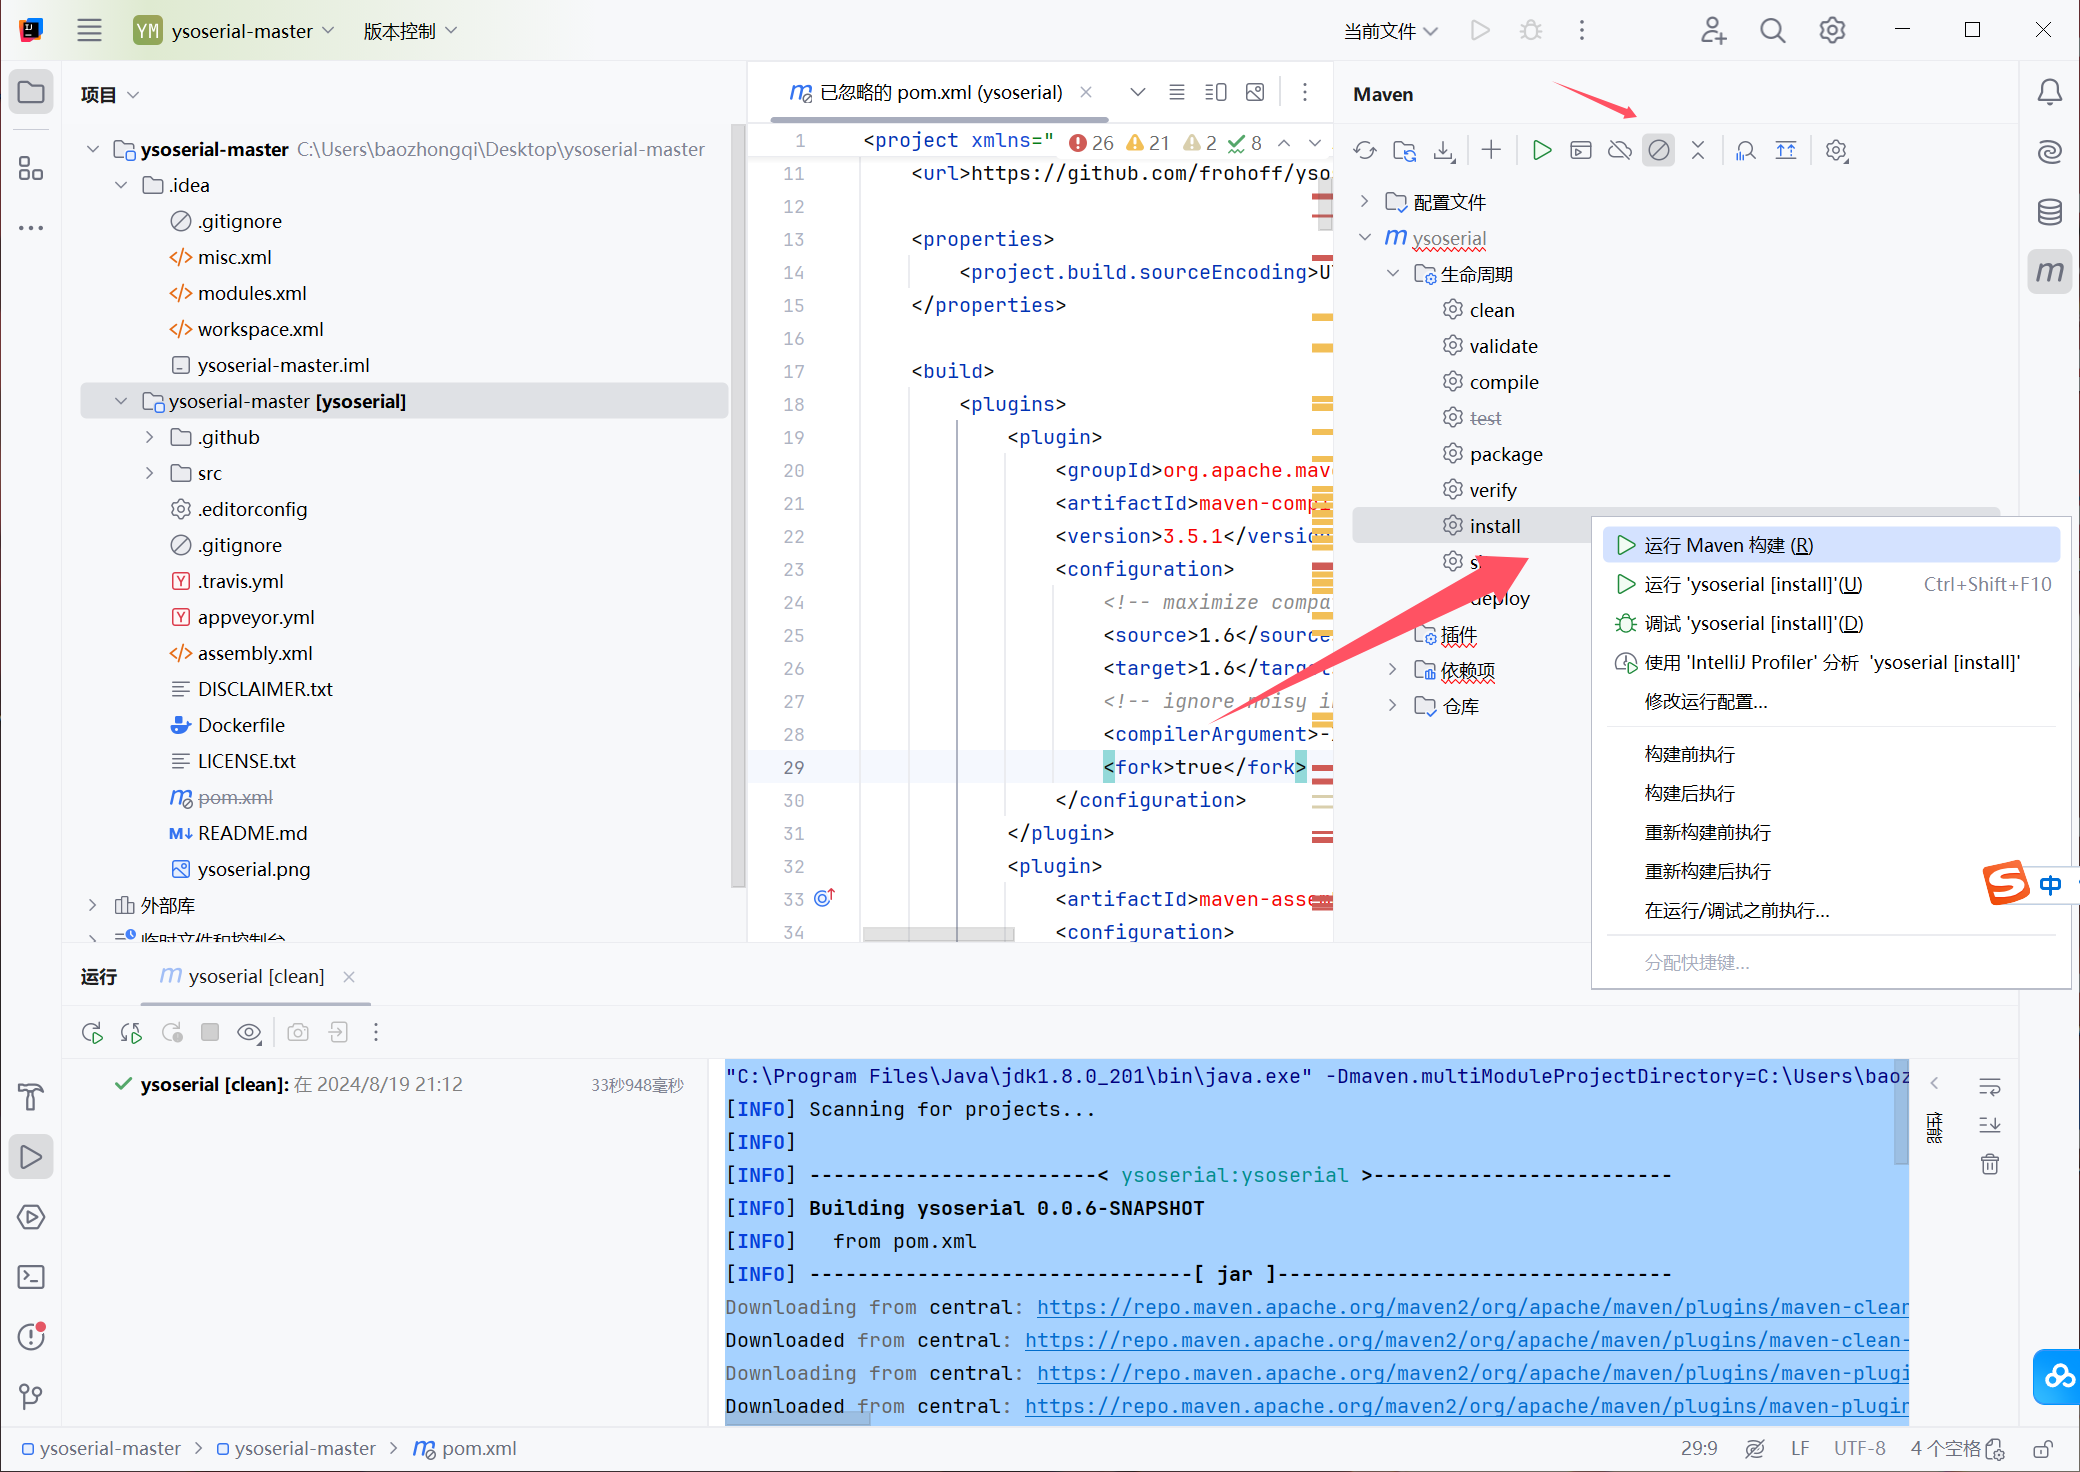This screenshot has width=2080, height=1472.
Task: Expand the .github folder
Action: pos(149,437)
